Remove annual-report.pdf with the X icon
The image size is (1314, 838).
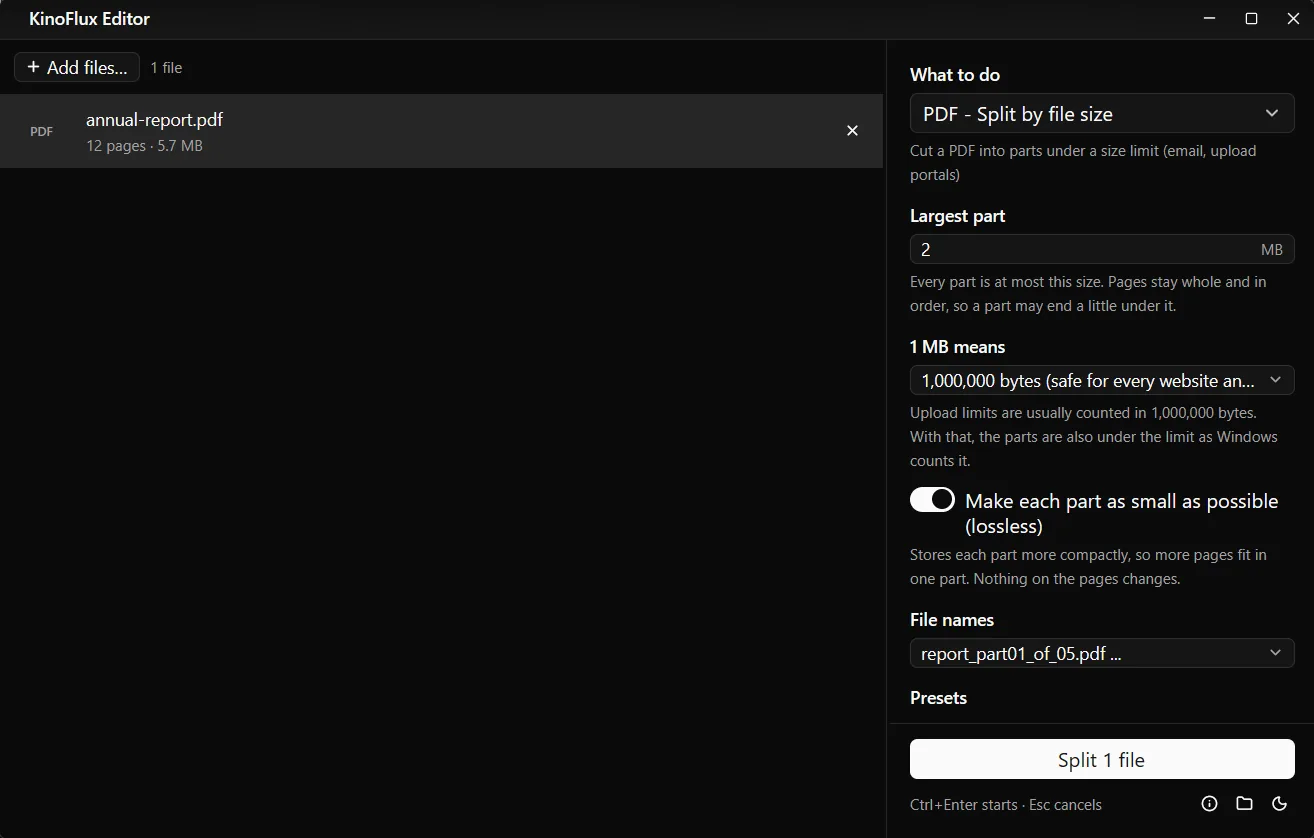pos(852,131)
